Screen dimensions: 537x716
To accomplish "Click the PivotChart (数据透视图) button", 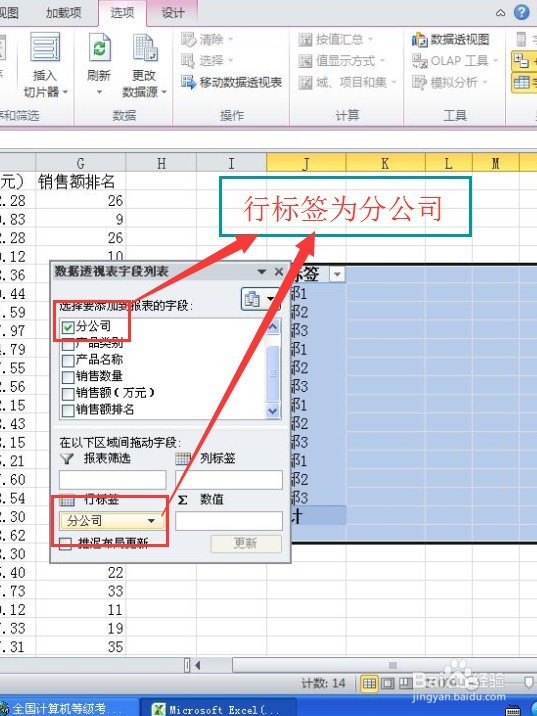I will tap(451, 40).
